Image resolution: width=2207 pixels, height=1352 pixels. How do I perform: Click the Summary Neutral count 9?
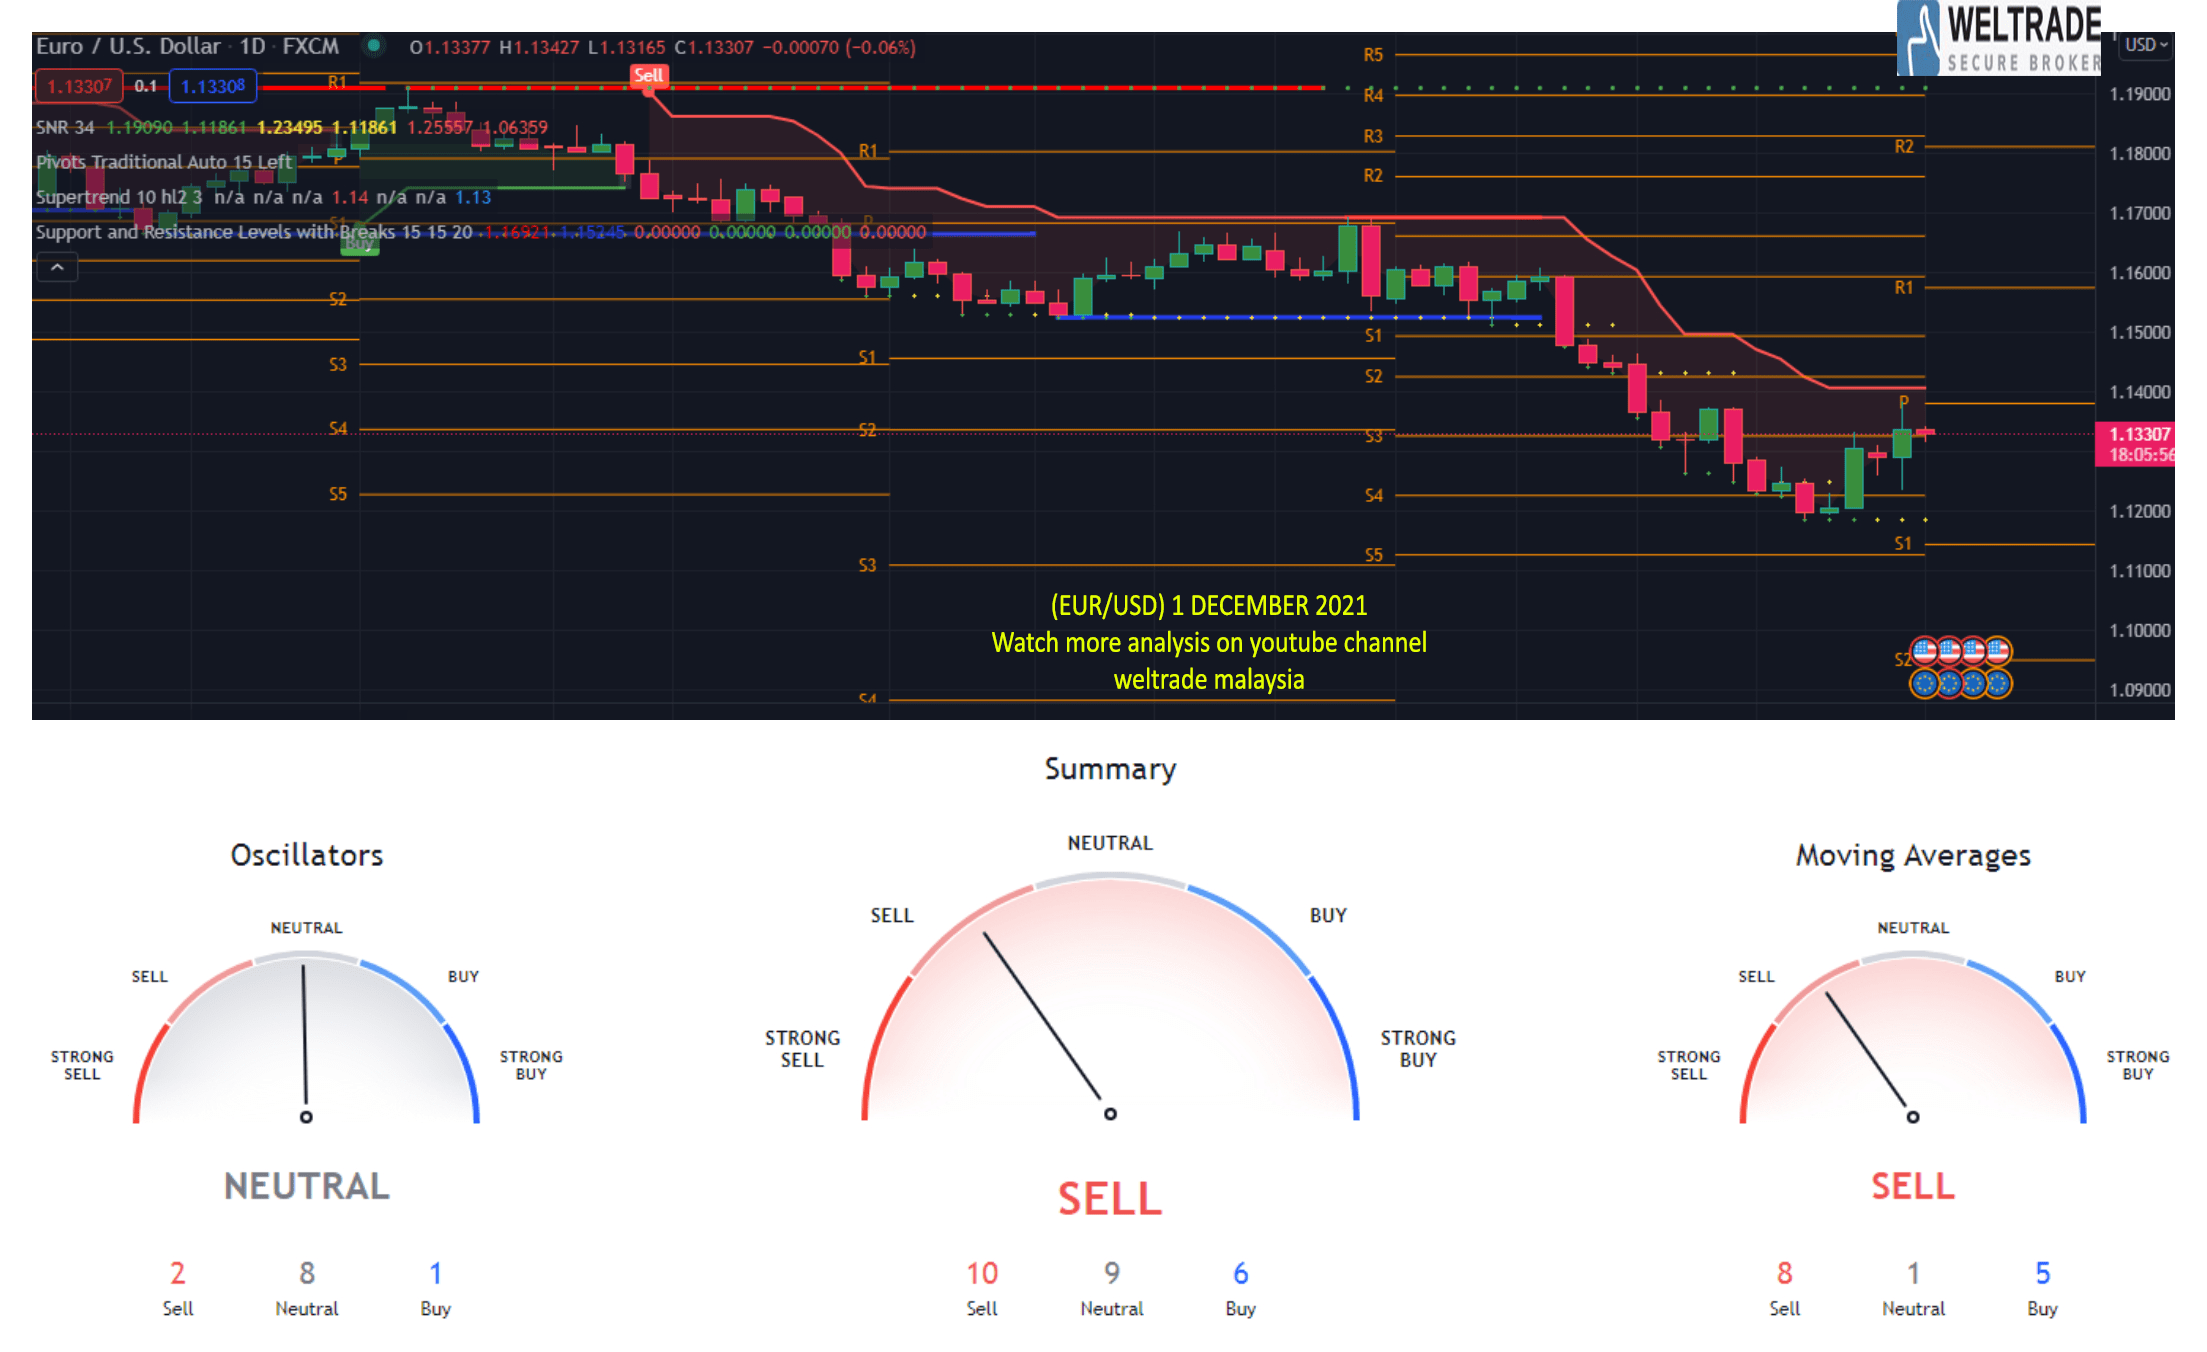(x=1112, y=1273)
